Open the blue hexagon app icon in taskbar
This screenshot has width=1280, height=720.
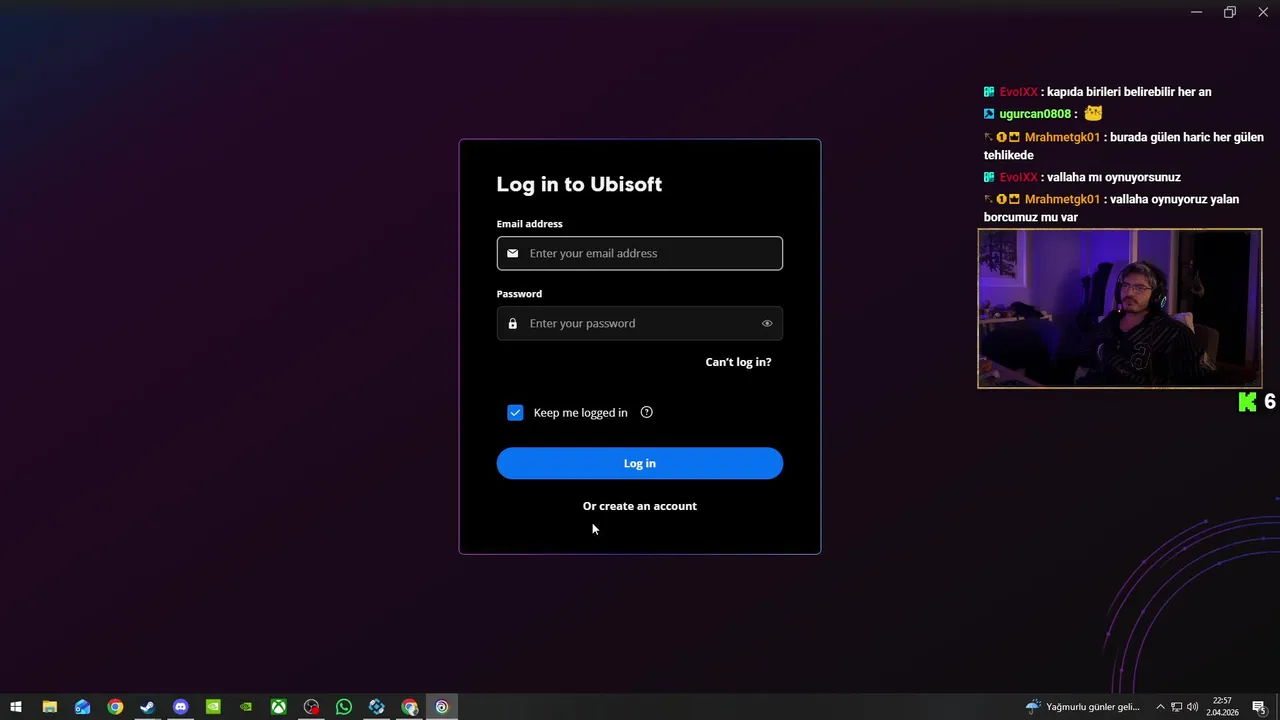point(376,707)
